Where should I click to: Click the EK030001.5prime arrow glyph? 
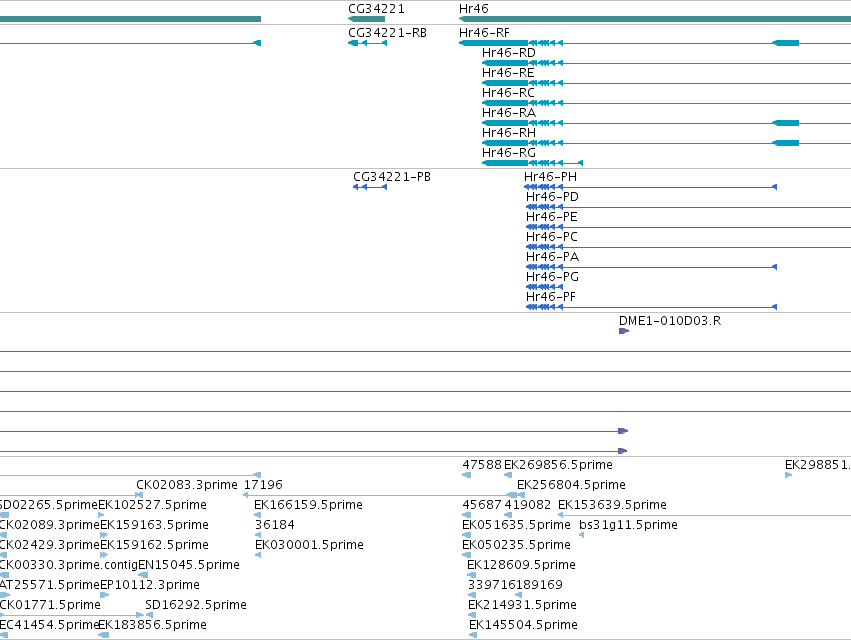pyautogui.click(x=258, y=555)
